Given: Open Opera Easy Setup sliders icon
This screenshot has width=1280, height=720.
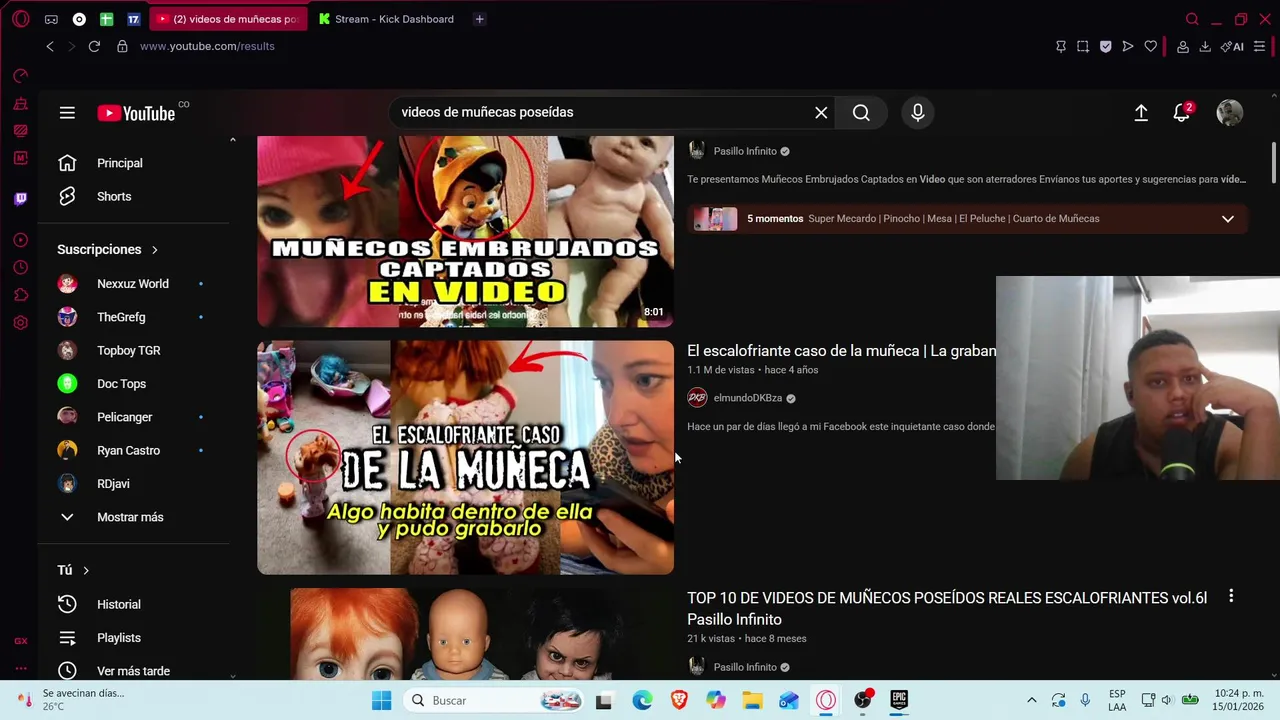Looking at the screenshot, I should click(1259, 46).
